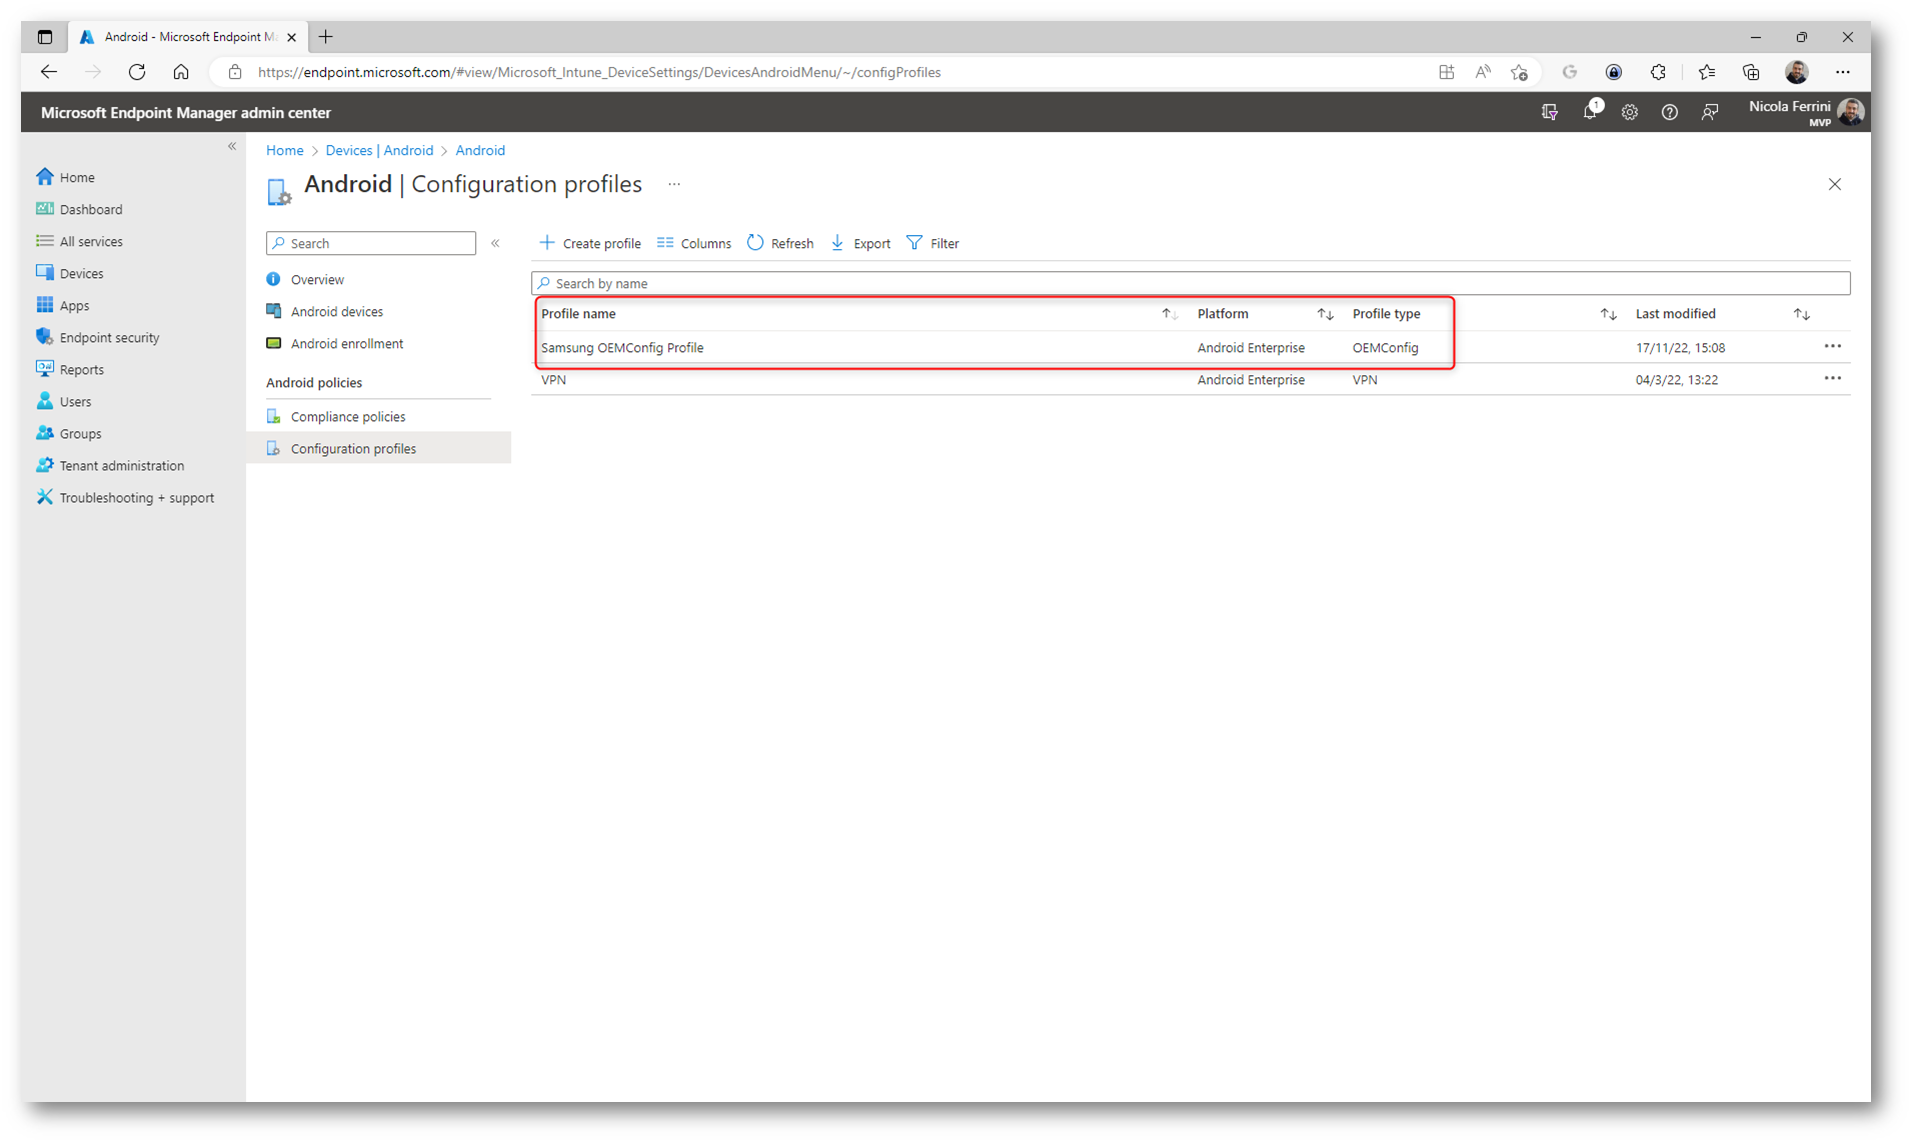Reload the browser page
The image size is (1913, 1144).
[x=137, y=72]
